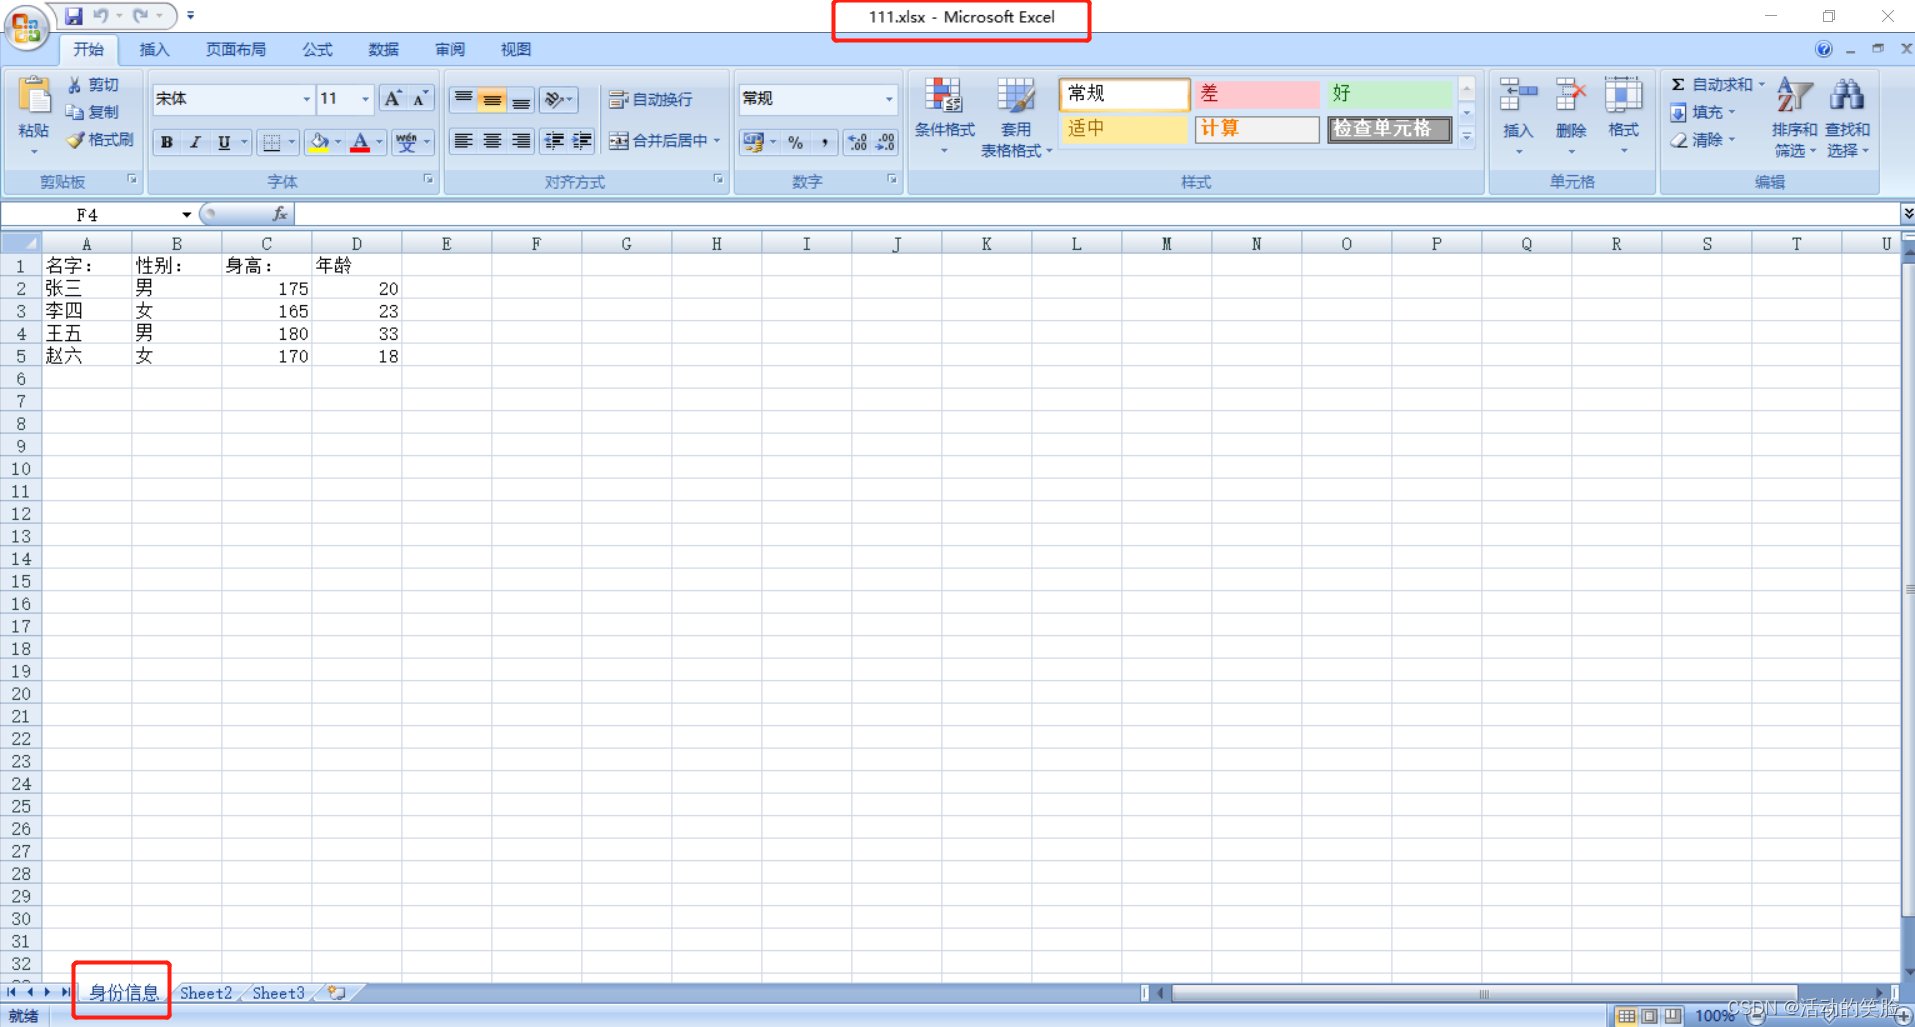1915x1027 pixels.
Task: Open the 字体 font dialog launcher
Action: pos(428,180)
